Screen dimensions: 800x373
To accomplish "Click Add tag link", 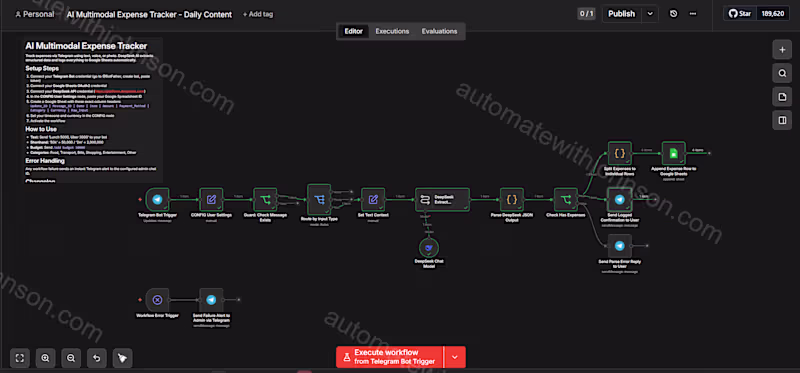I will [x=258, y=14].
